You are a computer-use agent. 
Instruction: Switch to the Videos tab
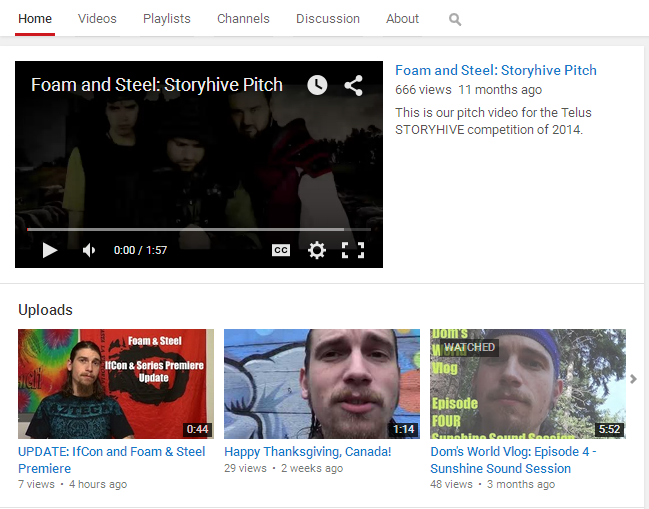pyautogui.click(x=97, y=19)
